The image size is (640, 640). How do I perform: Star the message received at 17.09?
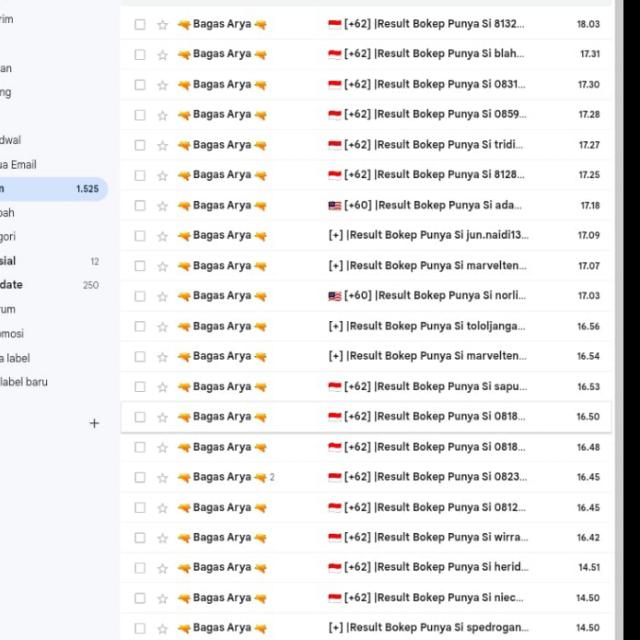coord(163,236)
